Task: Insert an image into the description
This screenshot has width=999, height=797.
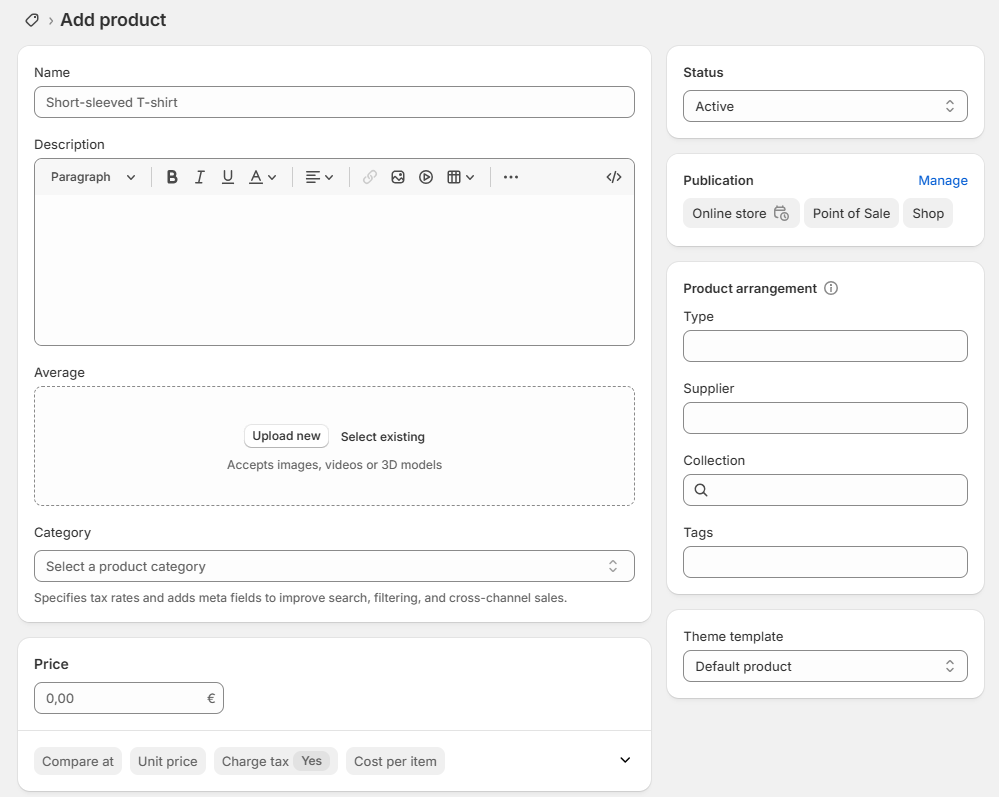Action: pos(398,177)
